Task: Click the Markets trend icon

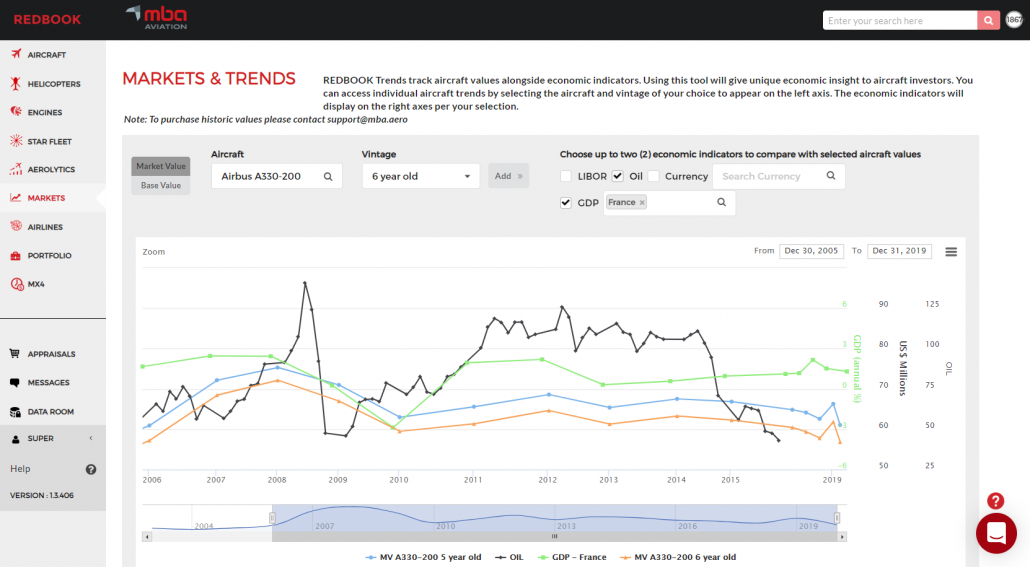Action: coord(16,197)
